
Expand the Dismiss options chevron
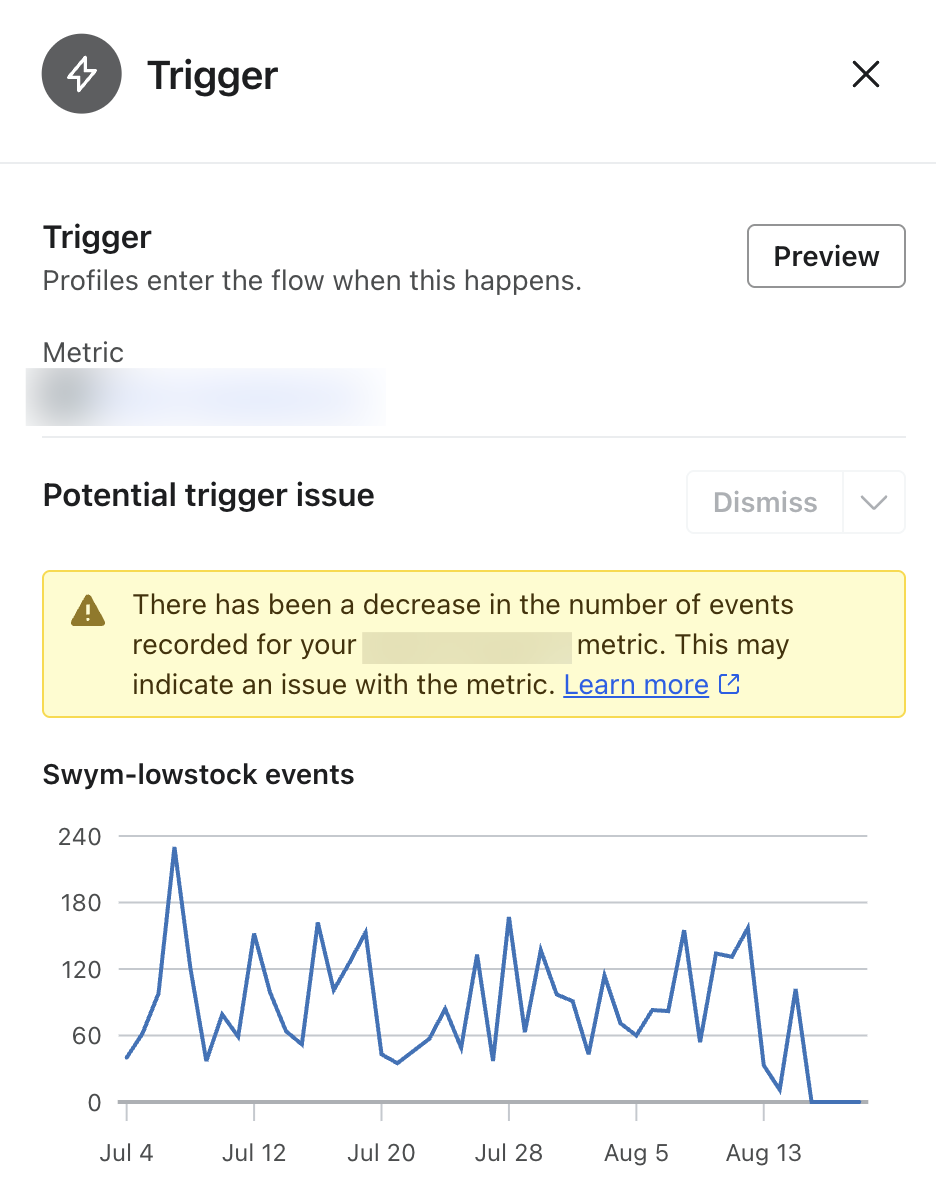click(x=874, y=502)
